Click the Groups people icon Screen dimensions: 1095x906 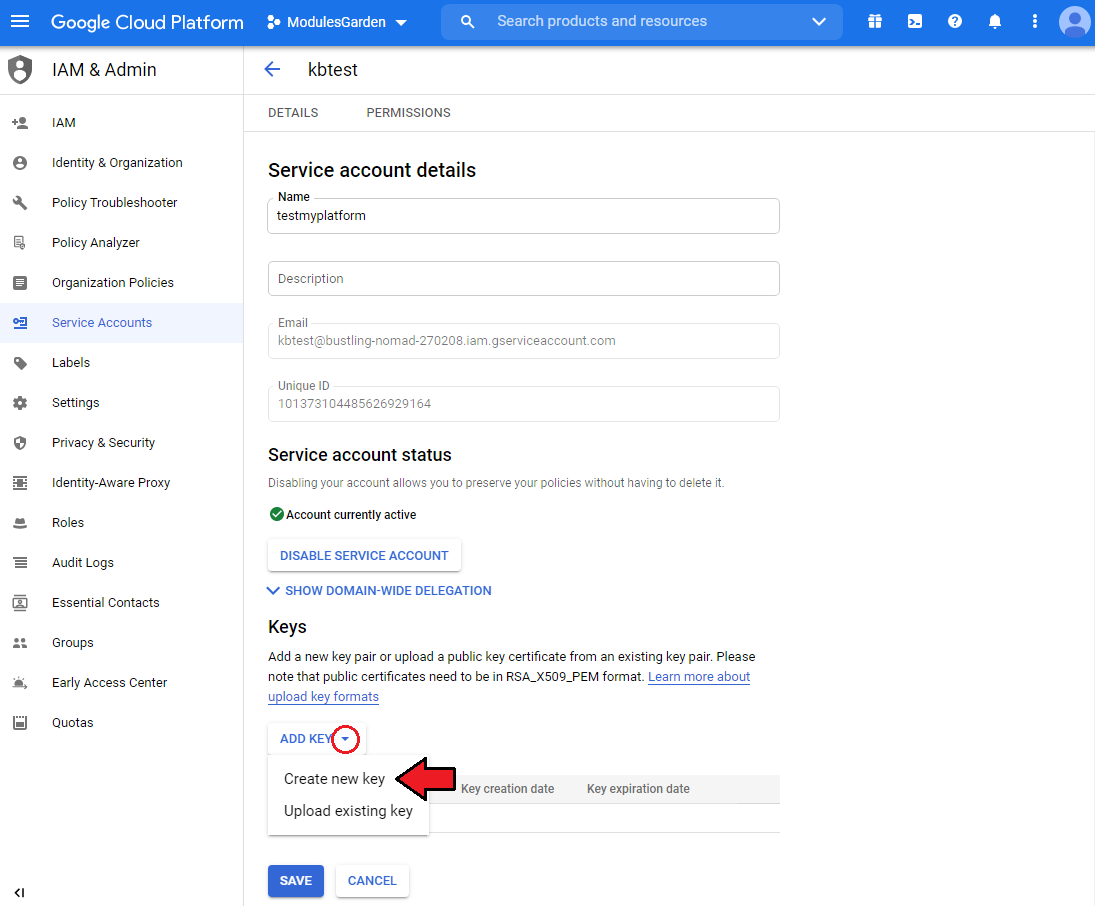(x=20, y=643)
